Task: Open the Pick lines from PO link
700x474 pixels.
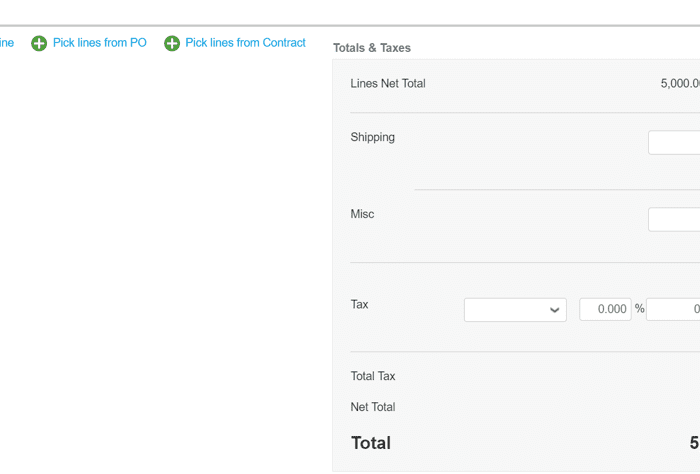Action: pyautogui.click(x=99, y=43)
